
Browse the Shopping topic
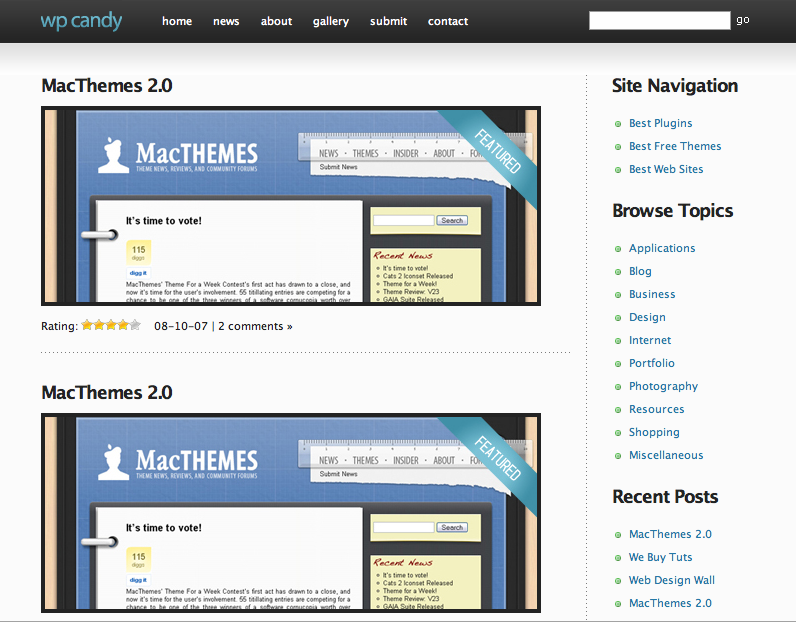(654, 432)
